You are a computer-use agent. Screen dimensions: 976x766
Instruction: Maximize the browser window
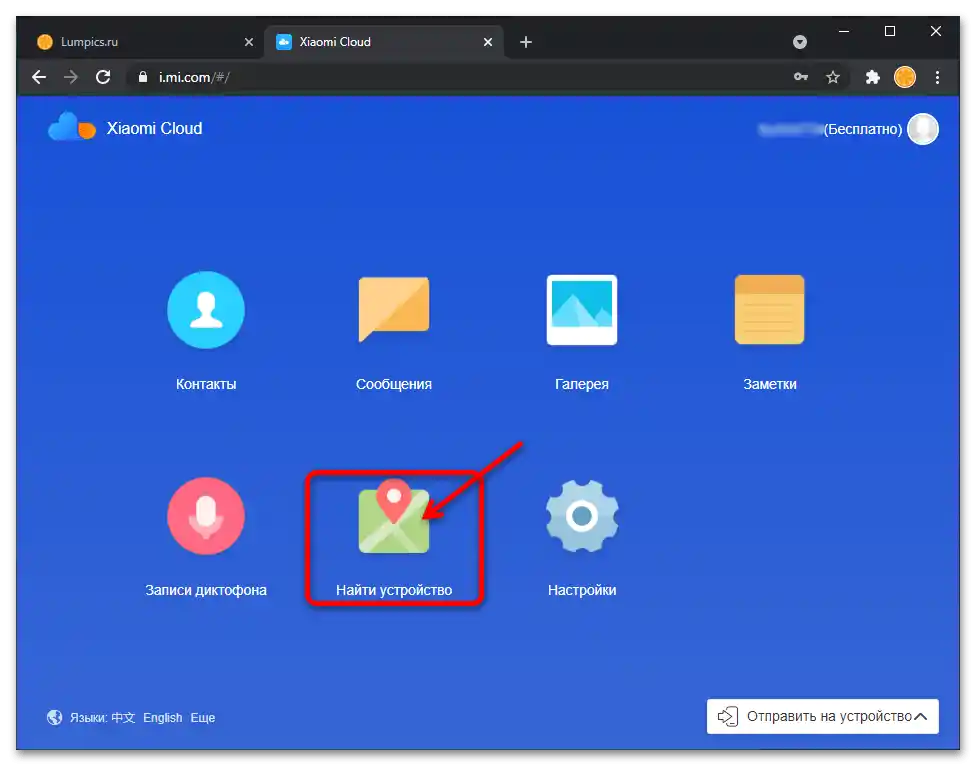(890, 31)
